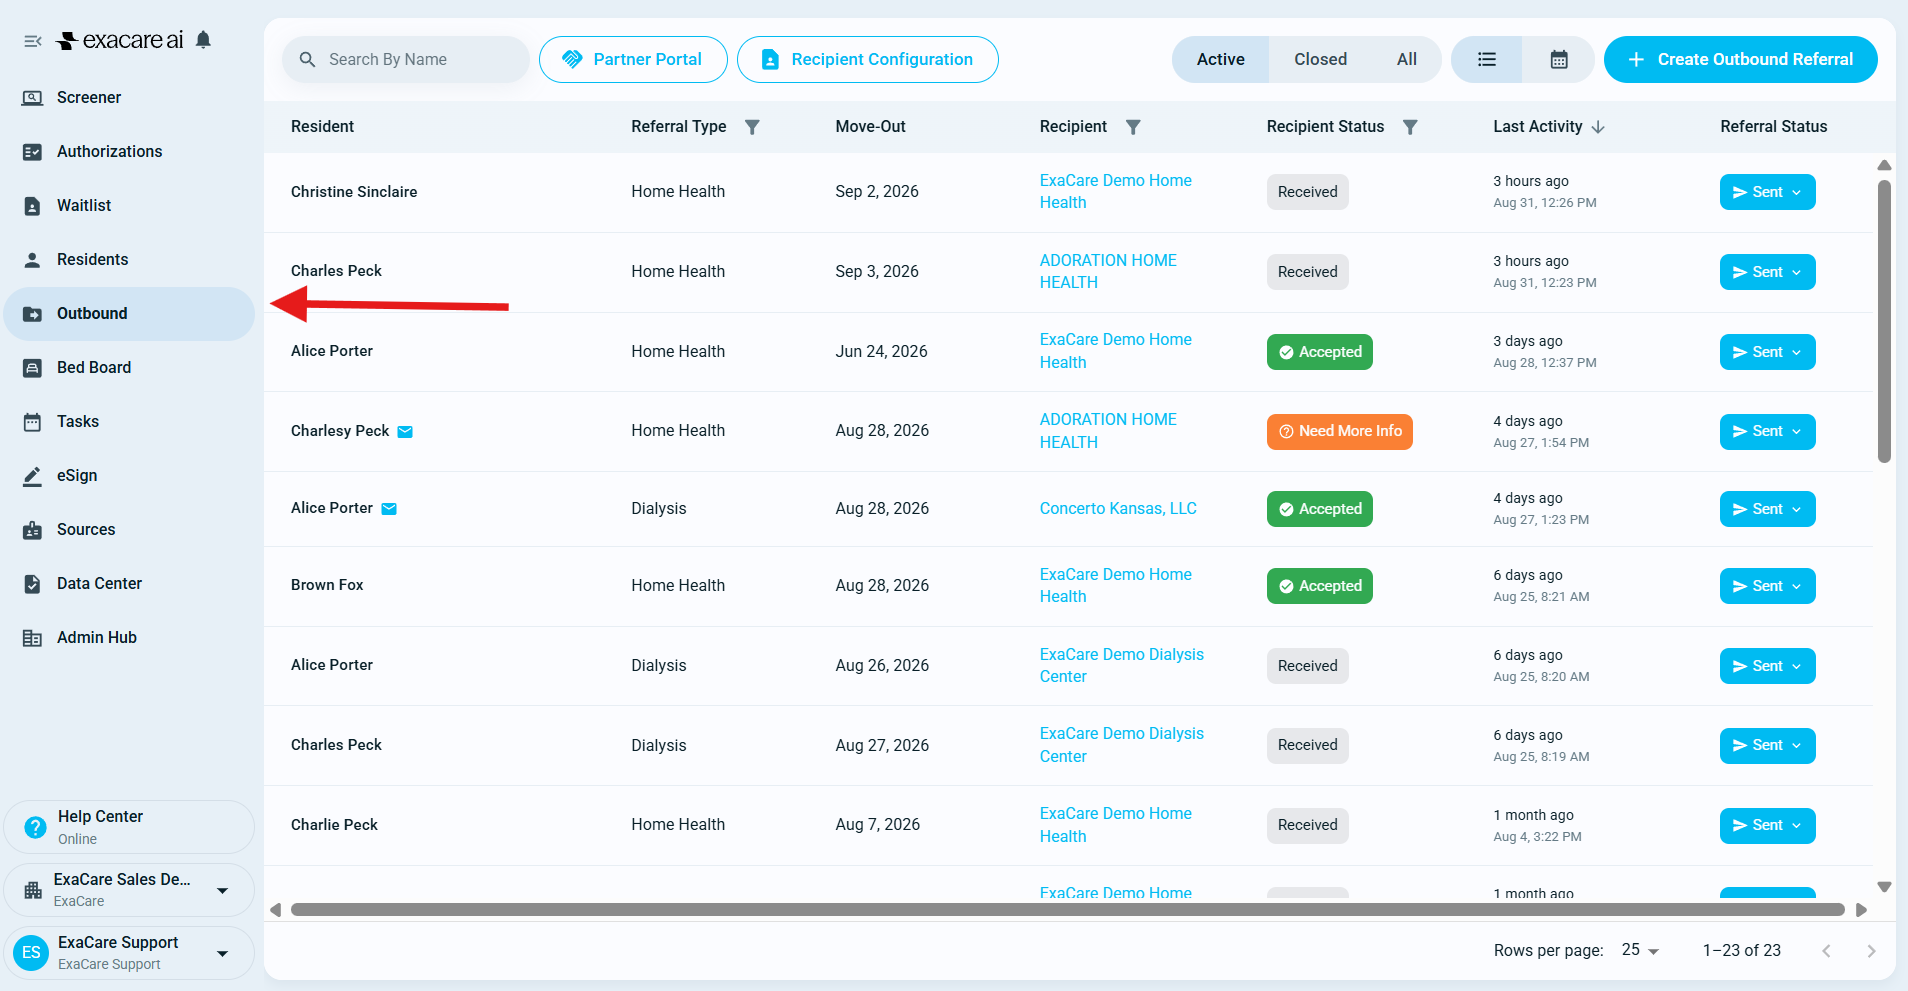This screenshot has width=1908, height=991.
Task: Open the Help Center button
Action: coord(129,828)
